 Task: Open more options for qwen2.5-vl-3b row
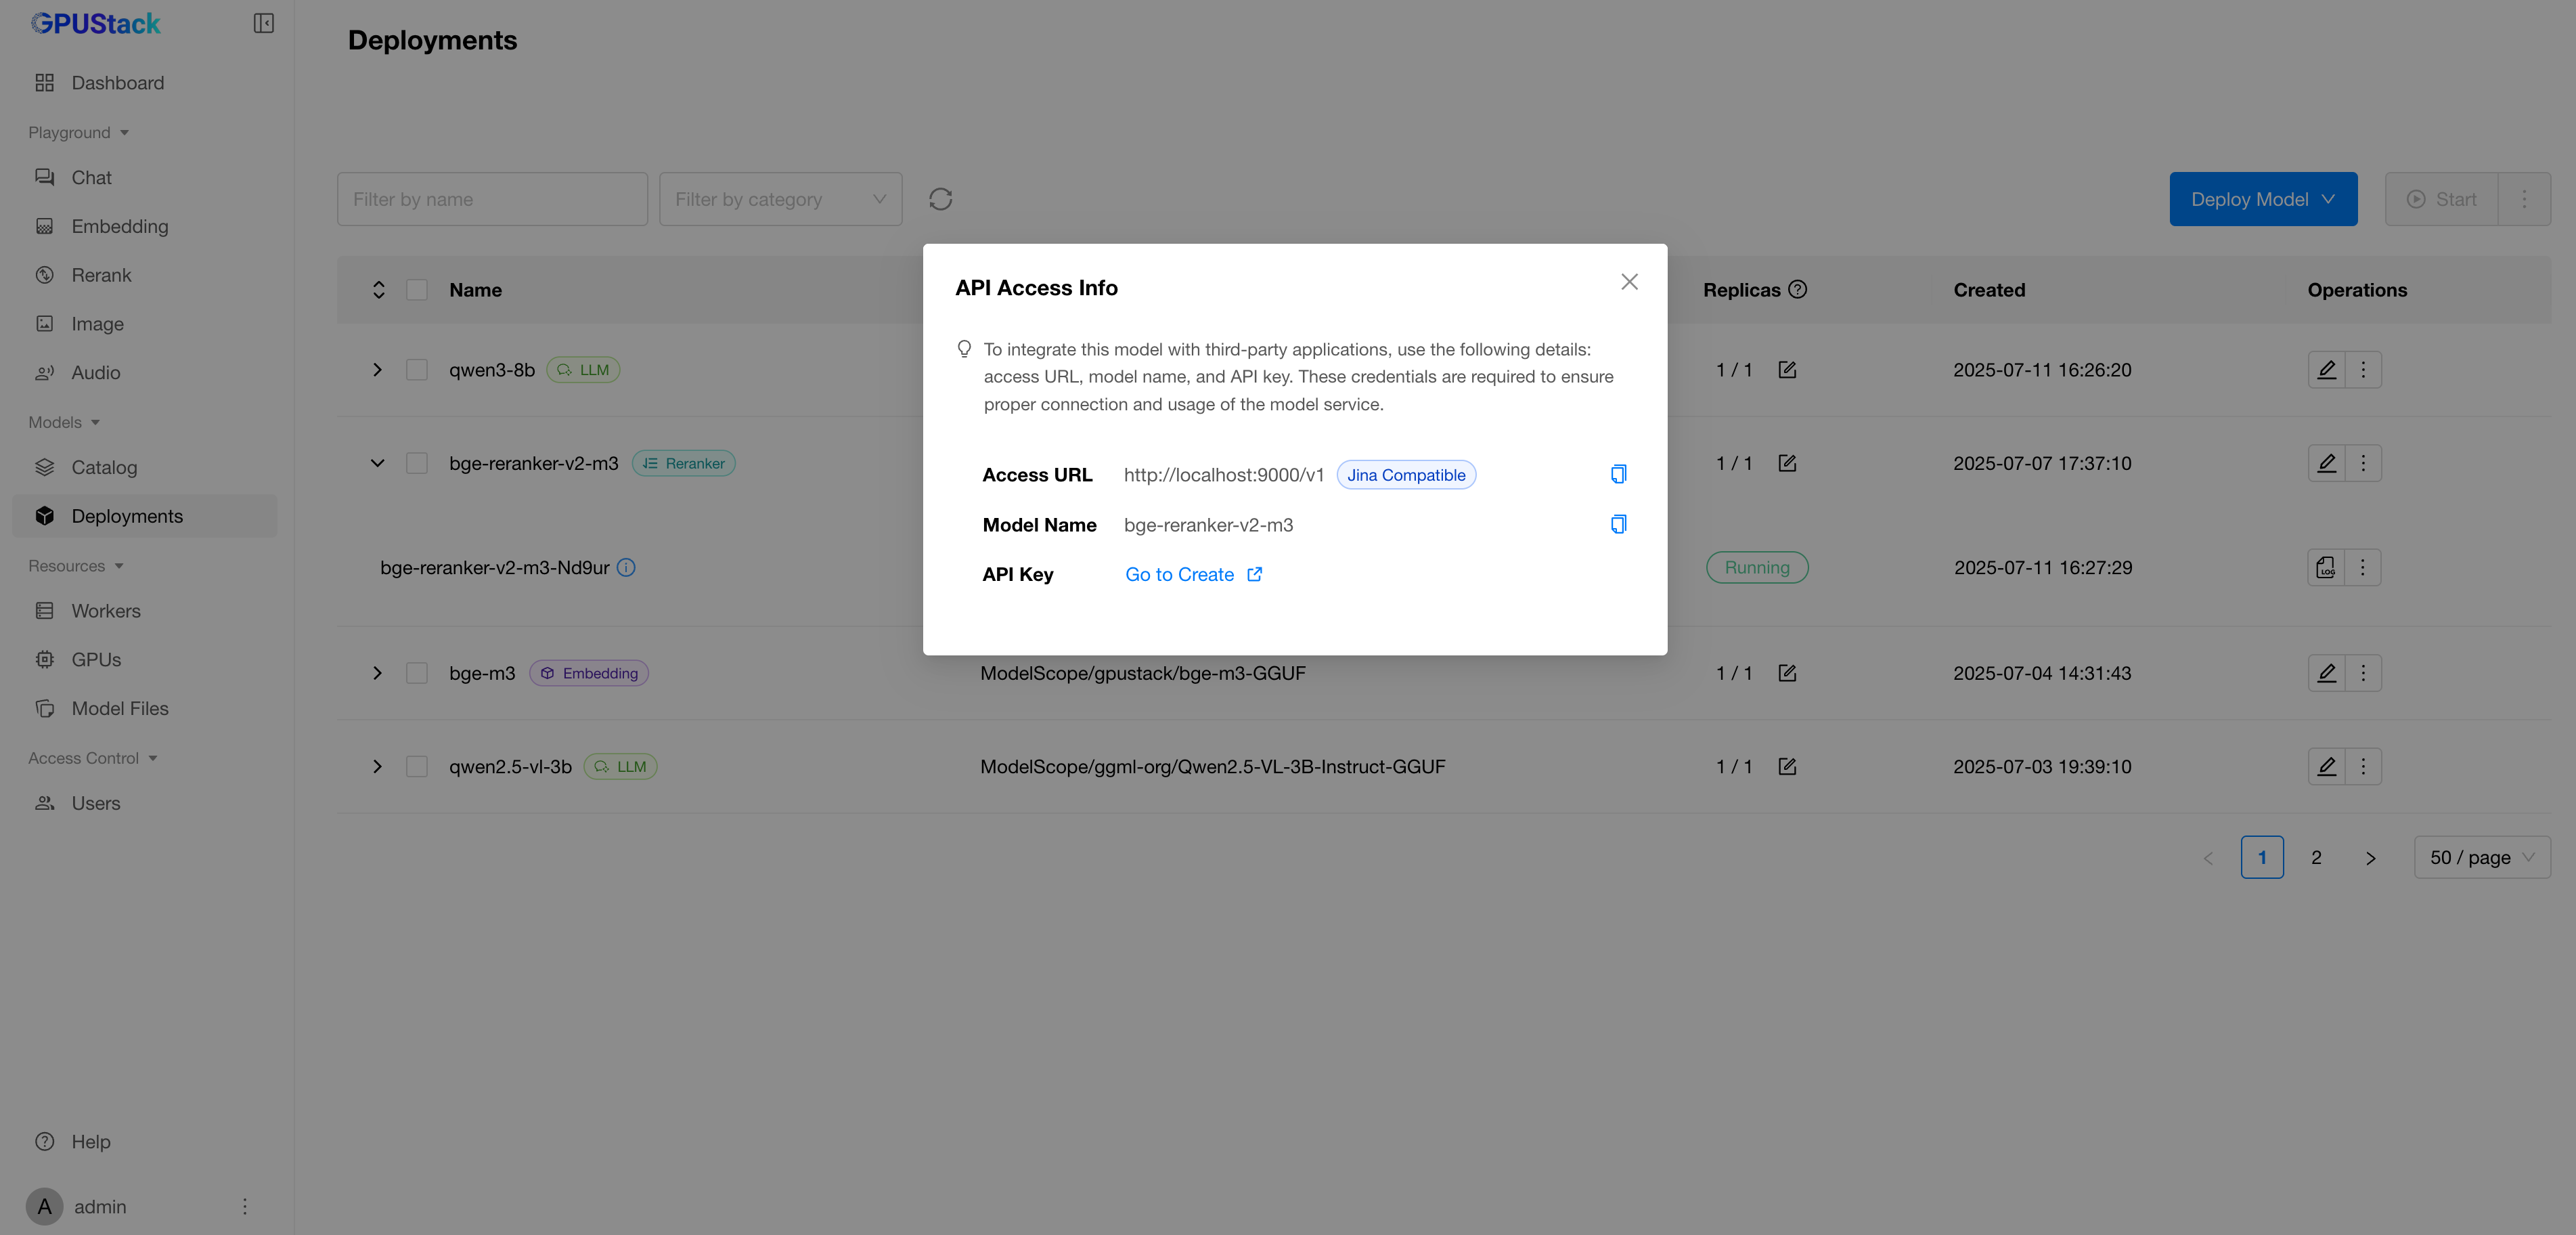click(x=2363, y=767)
